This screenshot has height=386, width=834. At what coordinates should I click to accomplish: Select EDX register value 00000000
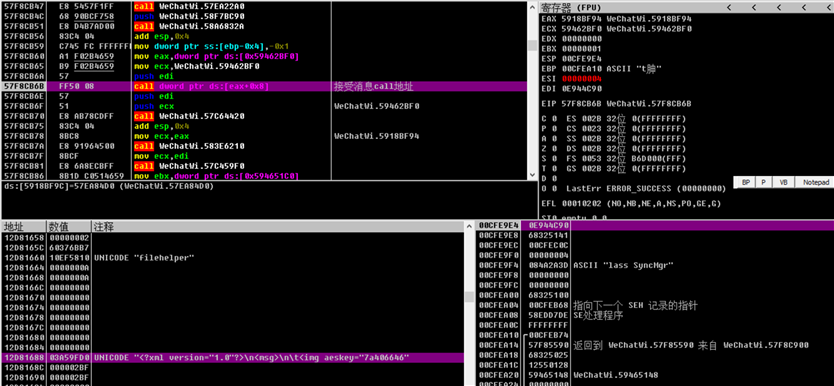tap(581, 39)
